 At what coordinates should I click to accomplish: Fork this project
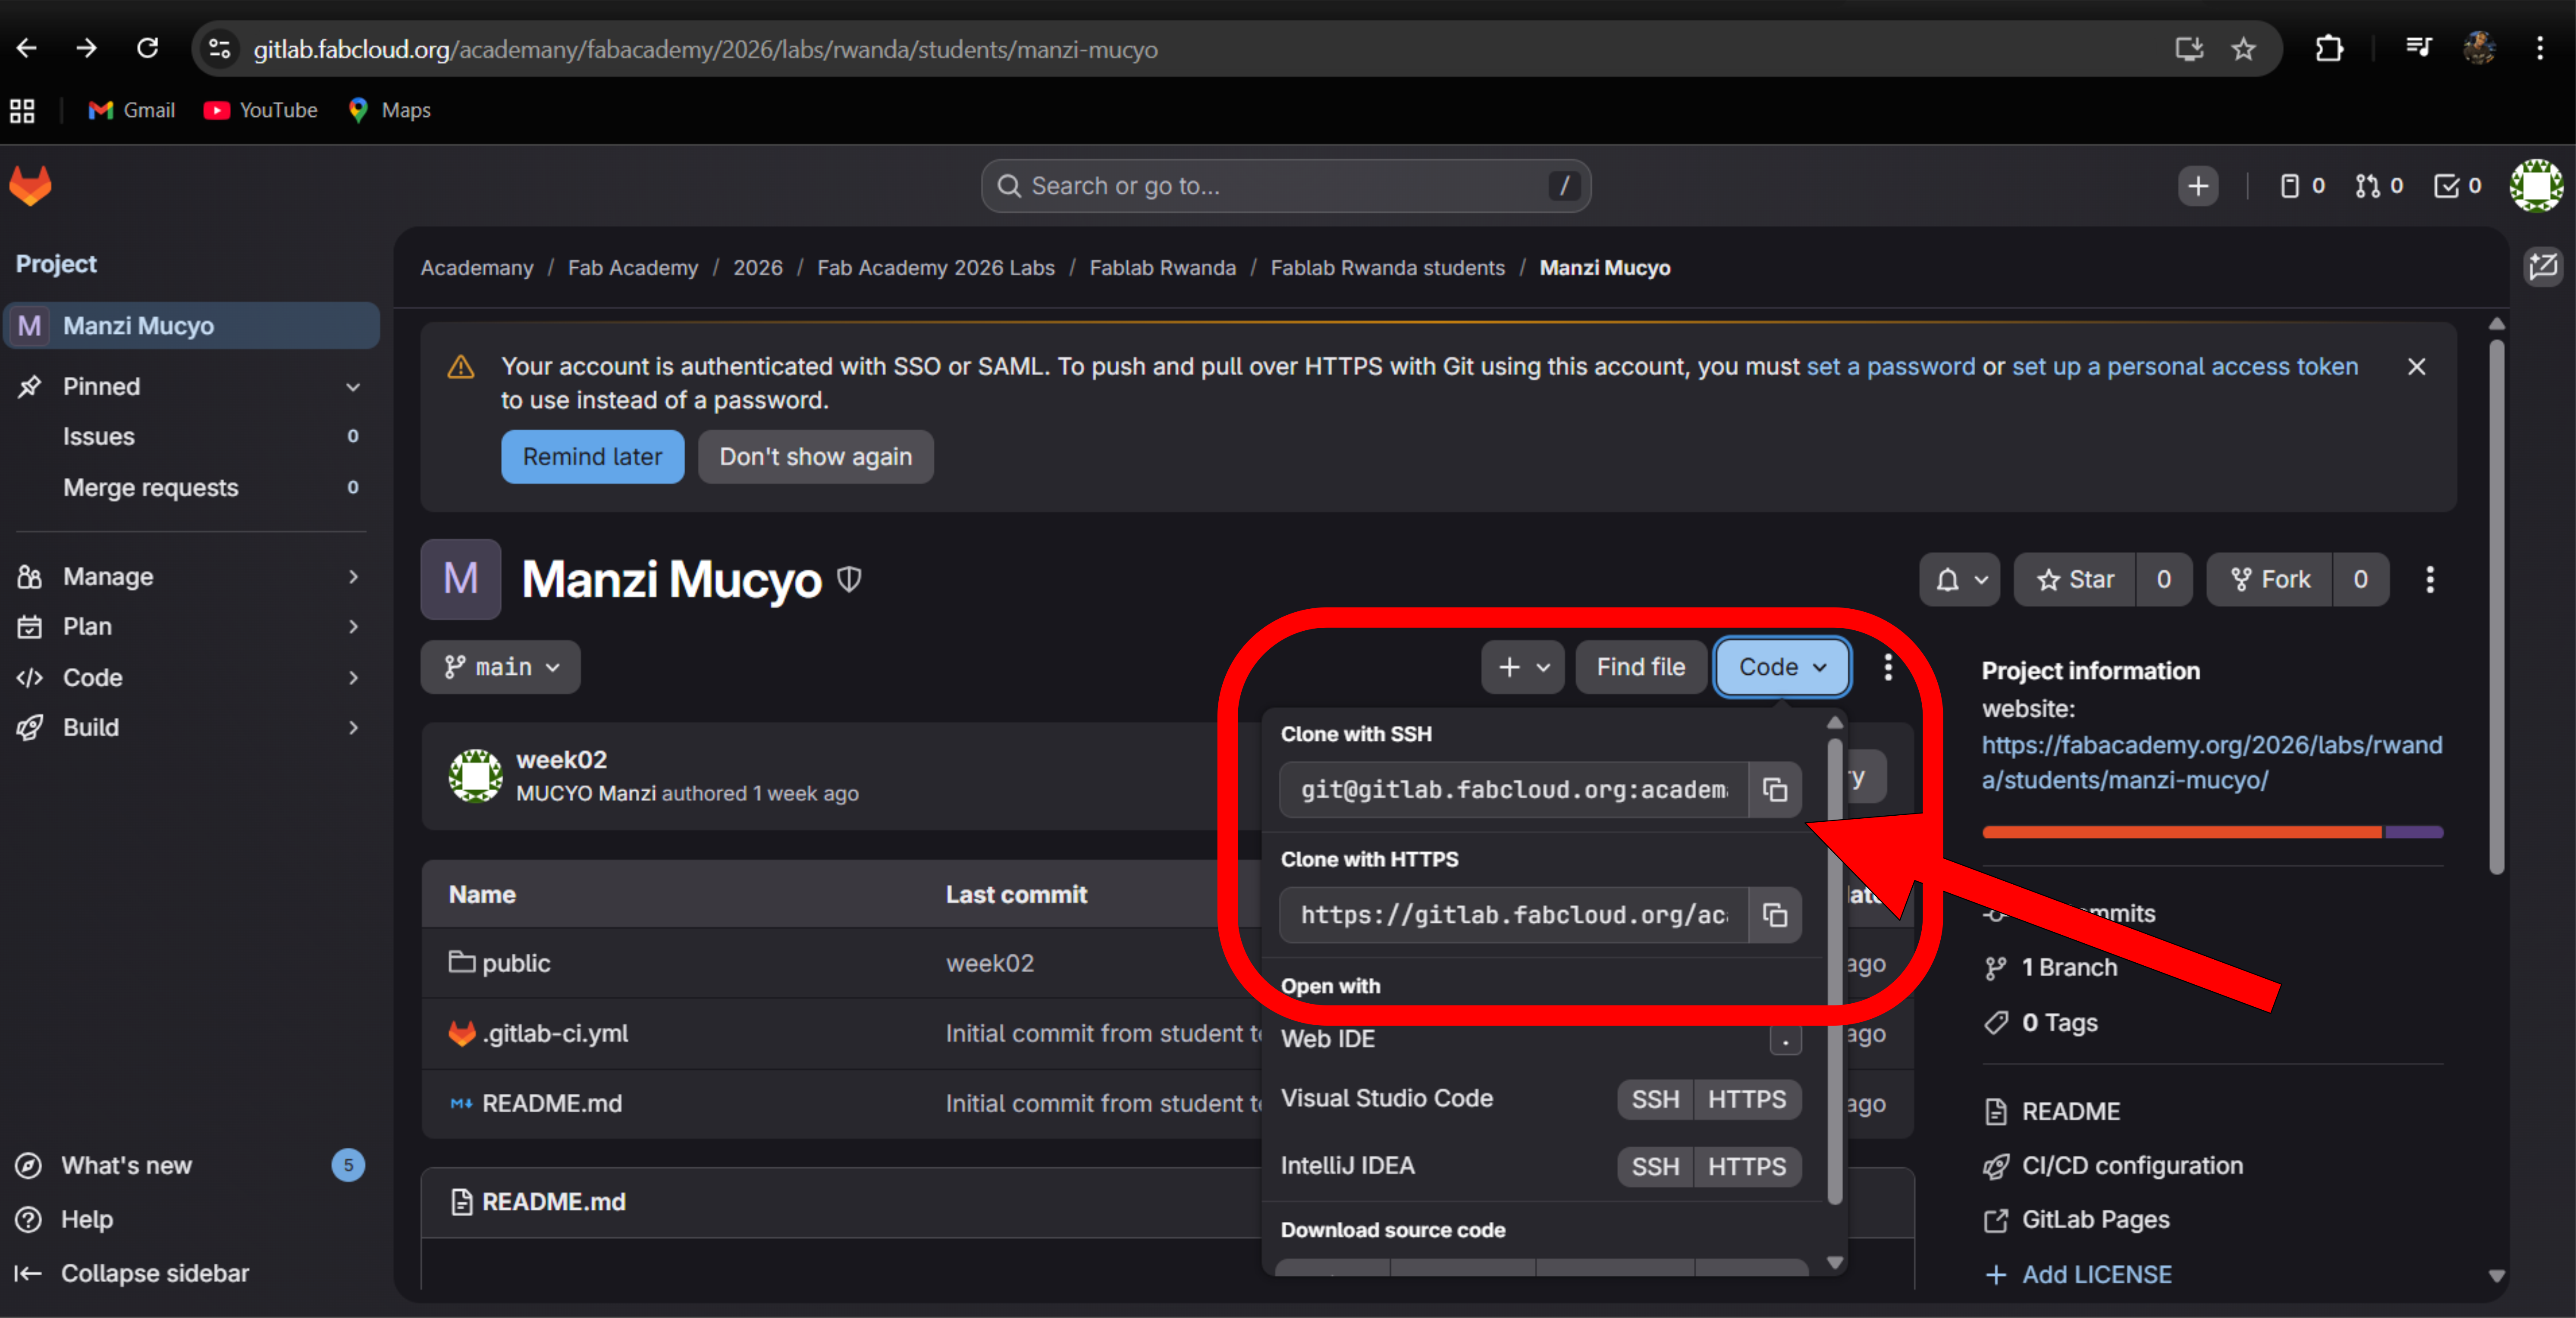[2270, 580]
